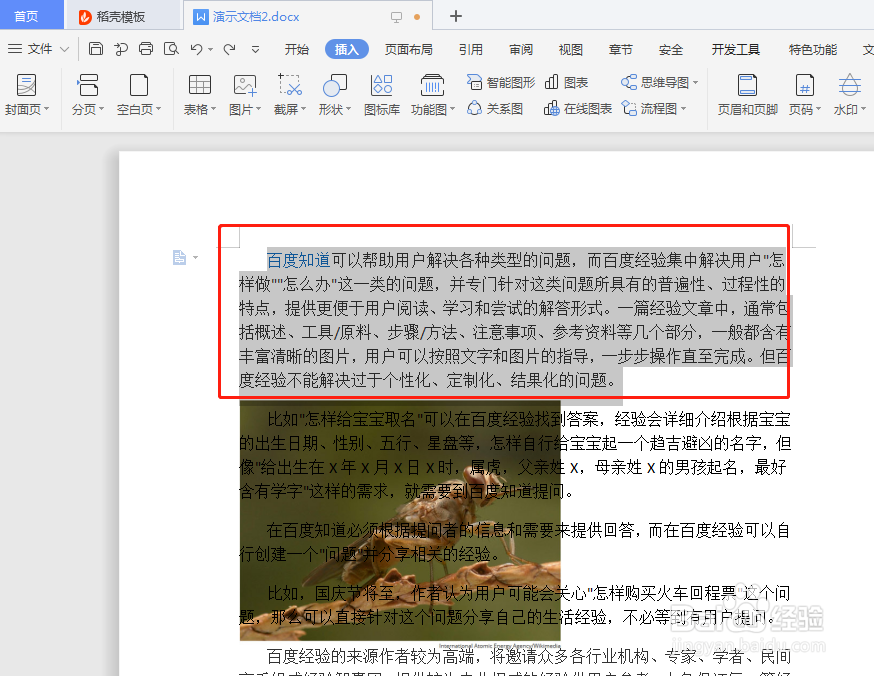Click the Save icon in quick toolbar

pos(95,49)
